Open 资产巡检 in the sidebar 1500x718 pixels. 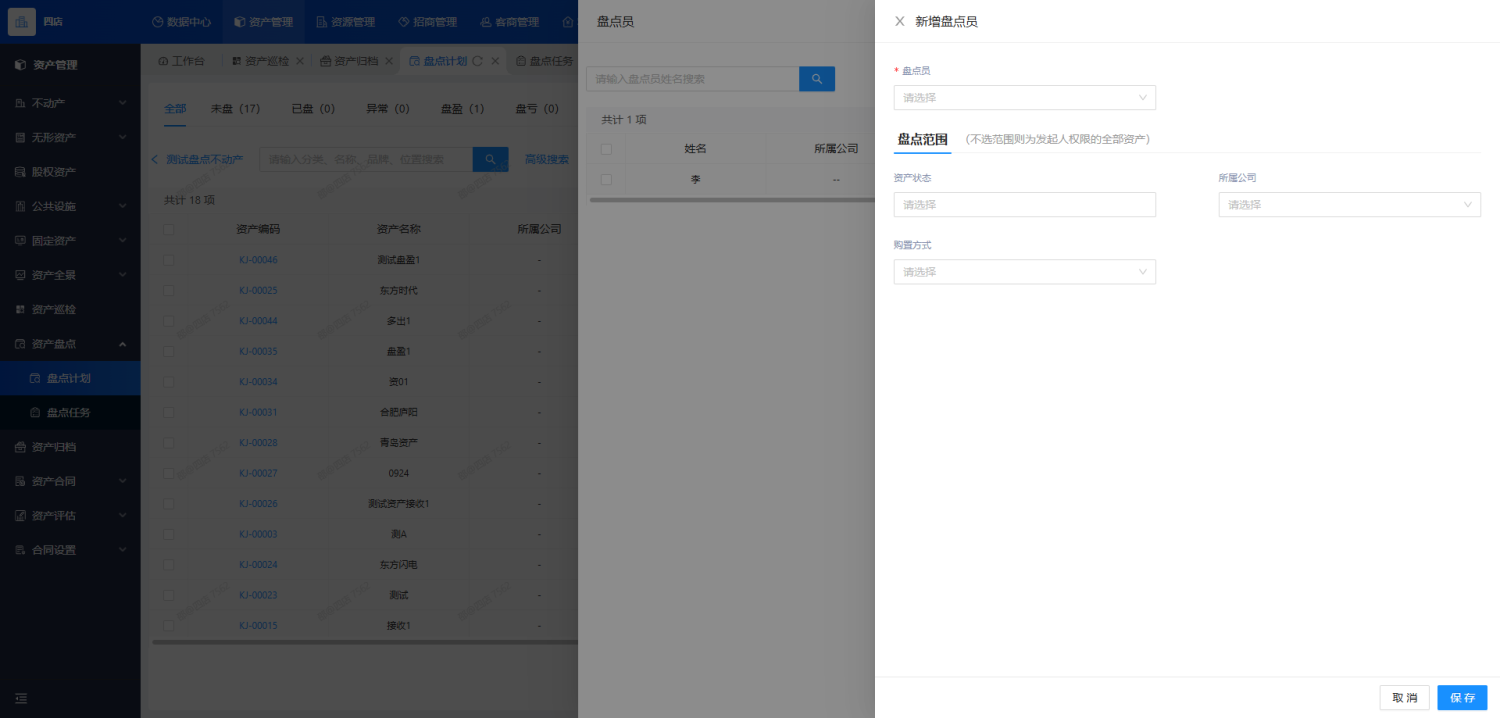[70, 309]
